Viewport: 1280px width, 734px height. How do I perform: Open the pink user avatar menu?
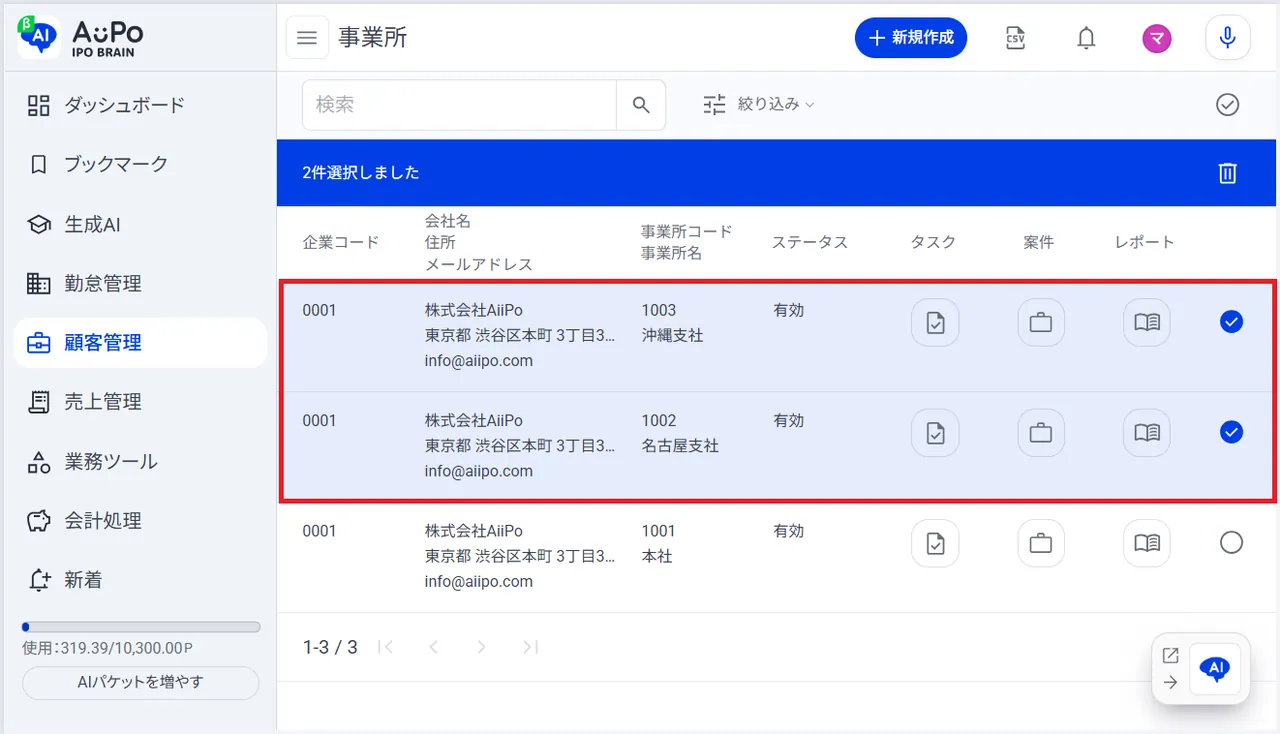(x=1157, y=38)
